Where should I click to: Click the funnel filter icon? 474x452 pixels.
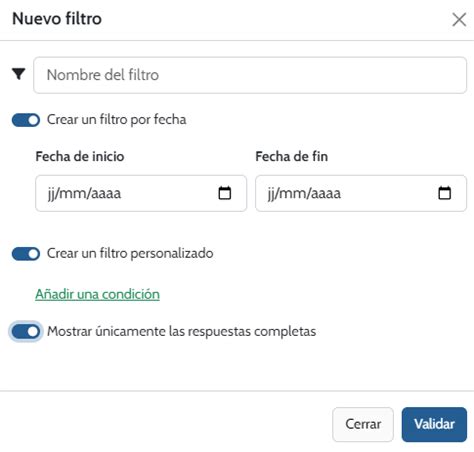pos(19,74)
